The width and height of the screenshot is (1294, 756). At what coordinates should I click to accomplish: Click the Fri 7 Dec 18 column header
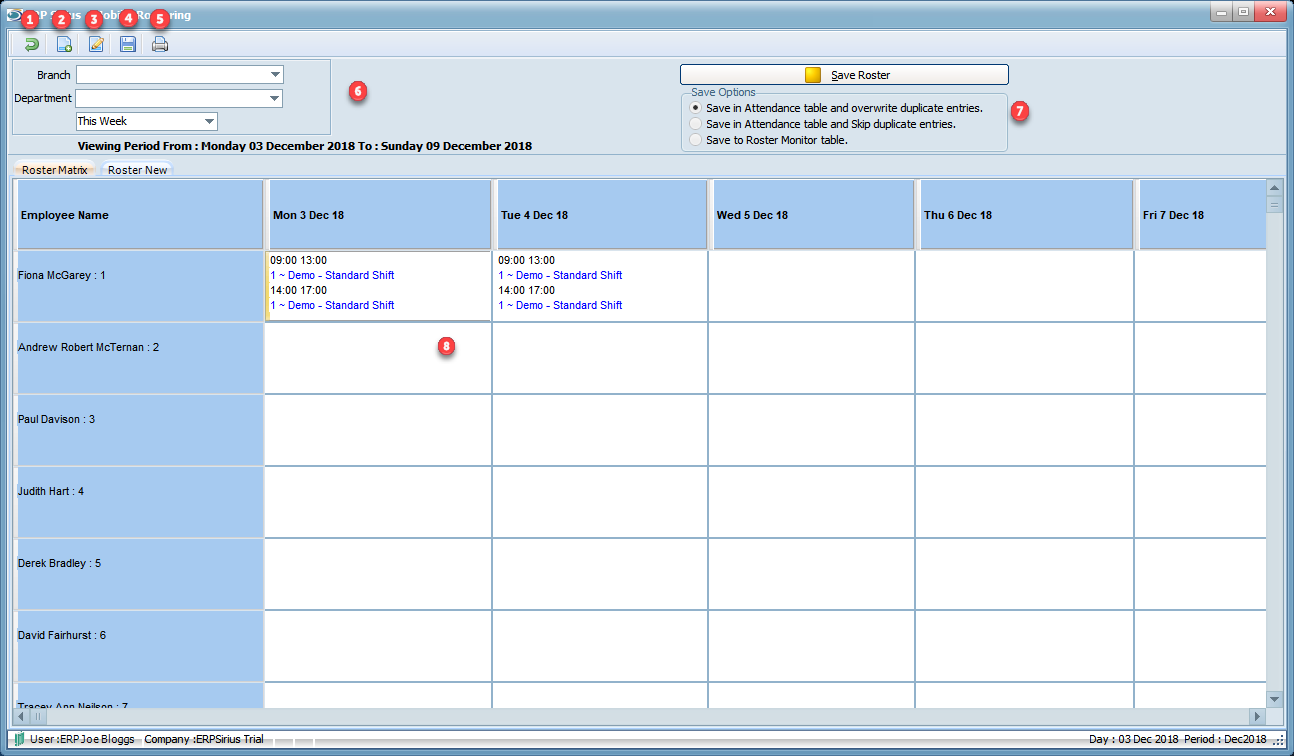click(1201, 215)
